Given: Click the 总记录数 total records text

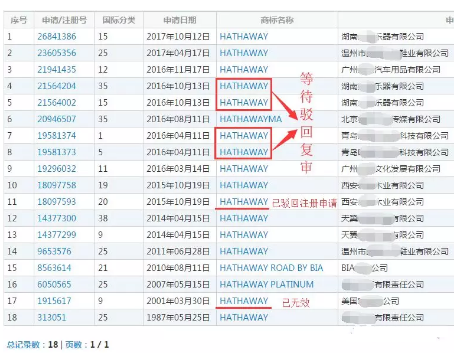Looking at the screenshot, I should coord(32,344).
